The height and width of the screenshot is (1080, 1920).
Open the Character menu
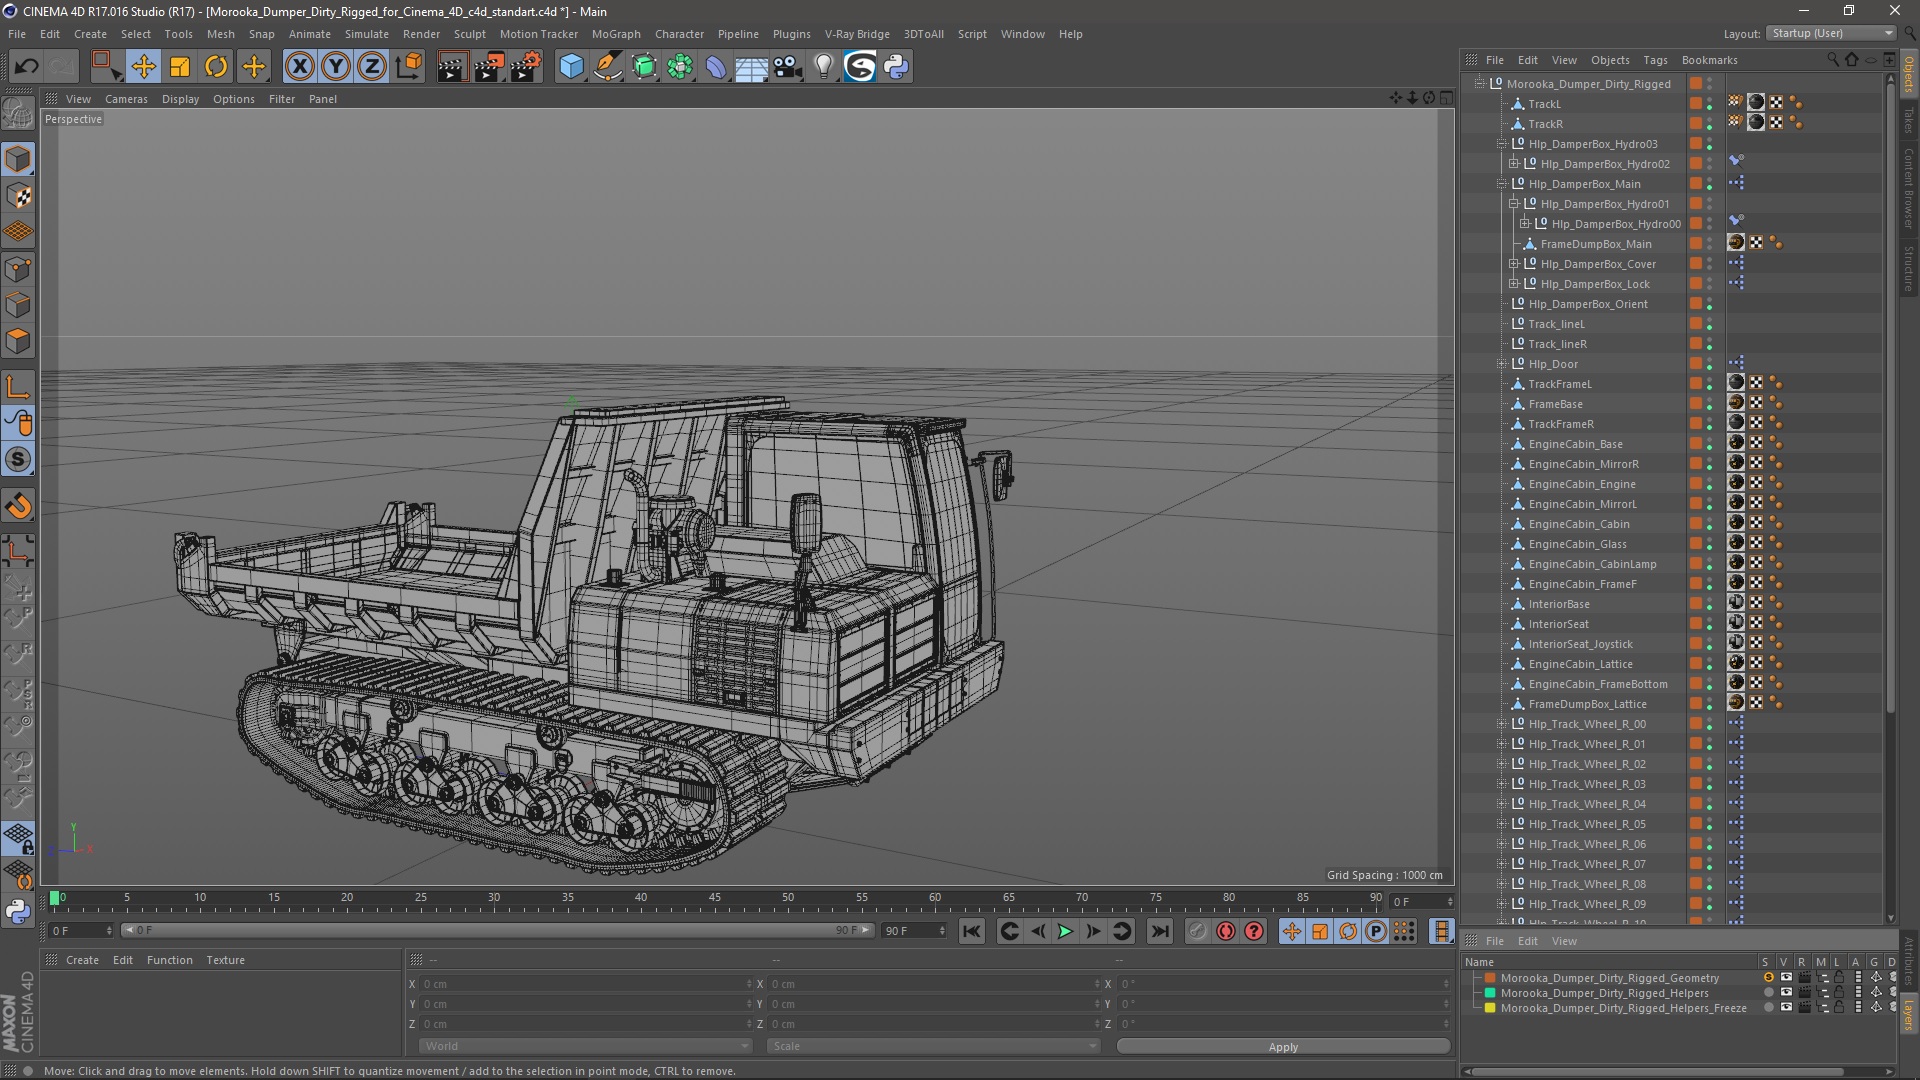(679, 34)
